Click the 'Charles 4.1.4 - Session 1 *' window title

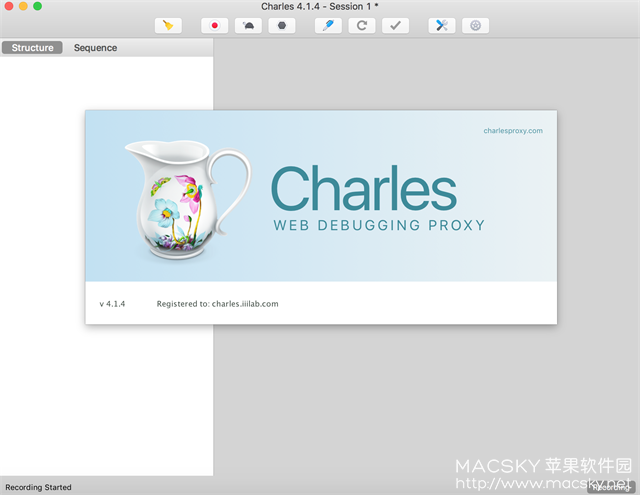click(320, 7)
